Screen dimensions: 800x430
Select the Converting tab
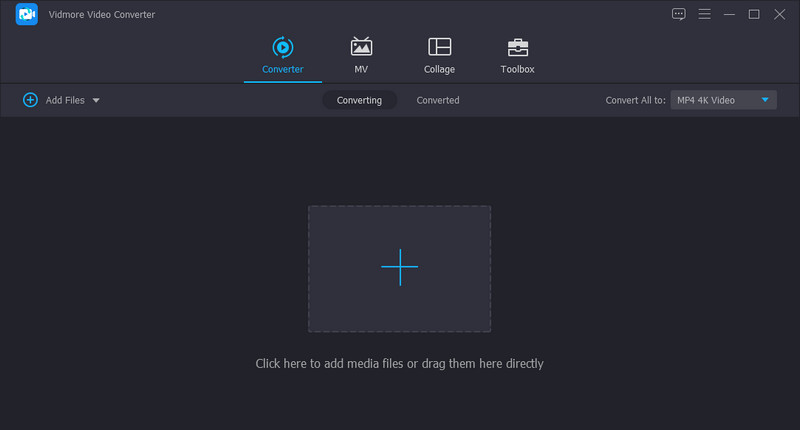point(359,100)
